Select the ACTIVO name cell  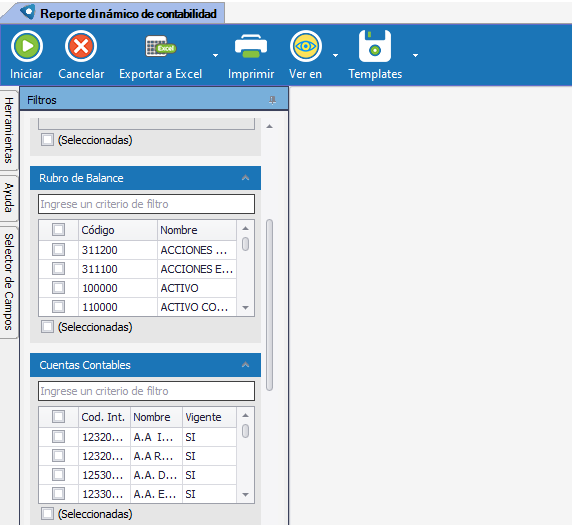point(197,288)
